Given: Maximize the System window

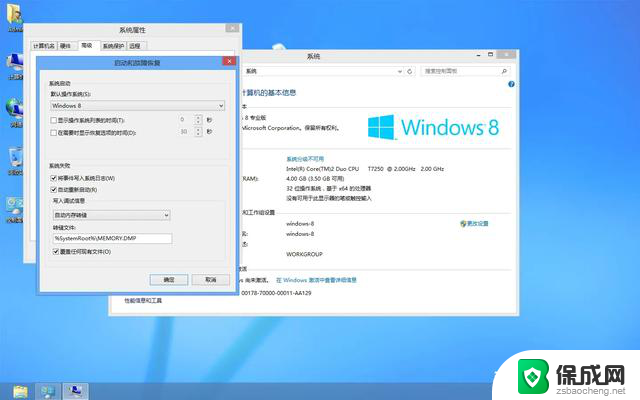Looking at the screenshot, I should (x=490, y=54).
